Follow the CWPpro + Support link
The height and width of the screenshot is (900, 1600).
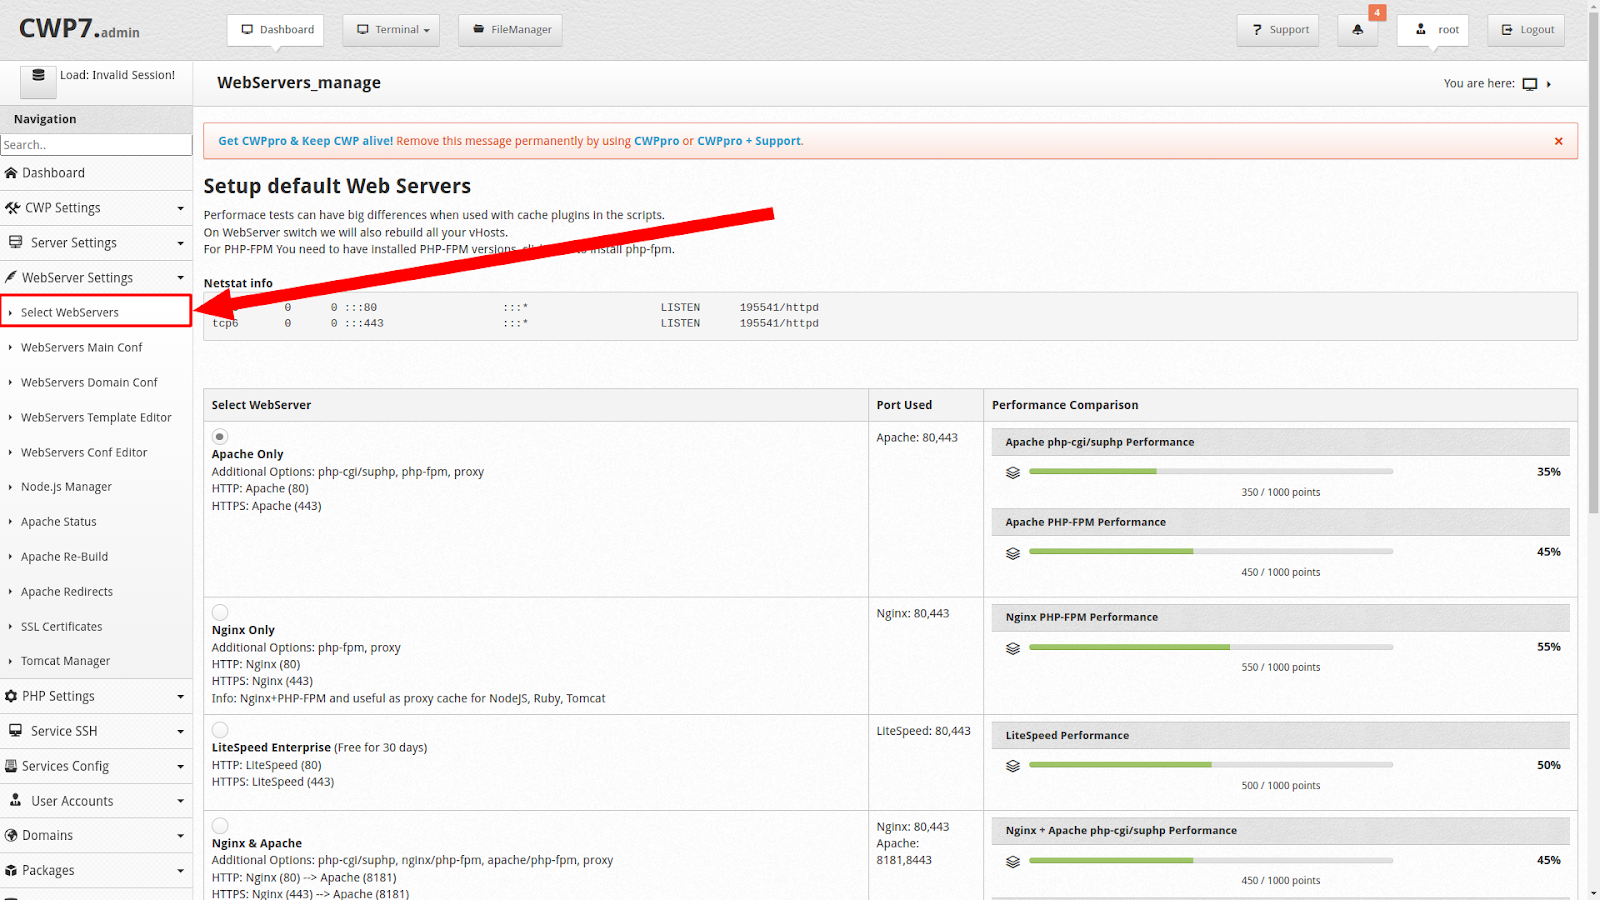coord(749,141)
